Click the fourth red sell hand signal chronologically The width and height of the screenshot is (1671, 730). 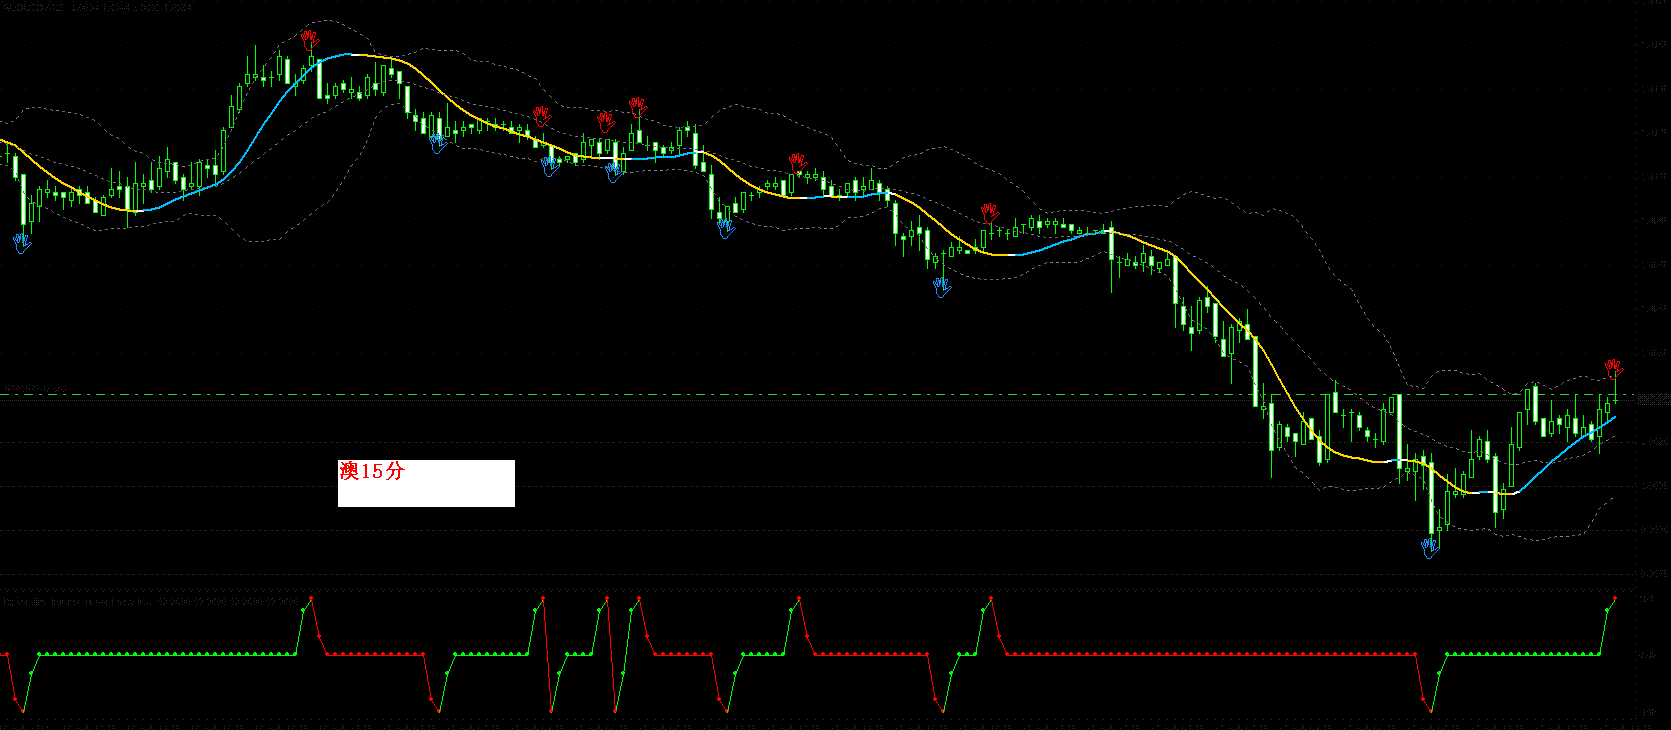click(638, 107)
